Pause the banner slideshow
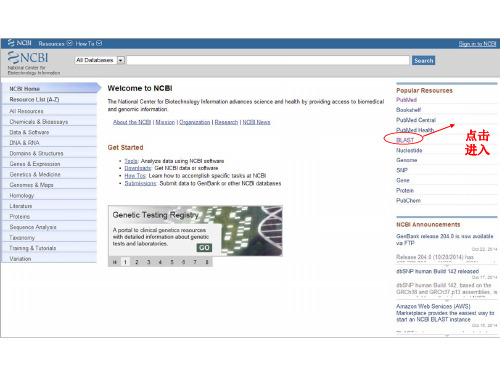Screen dimensions: 500x375 (x=114, y=262)
